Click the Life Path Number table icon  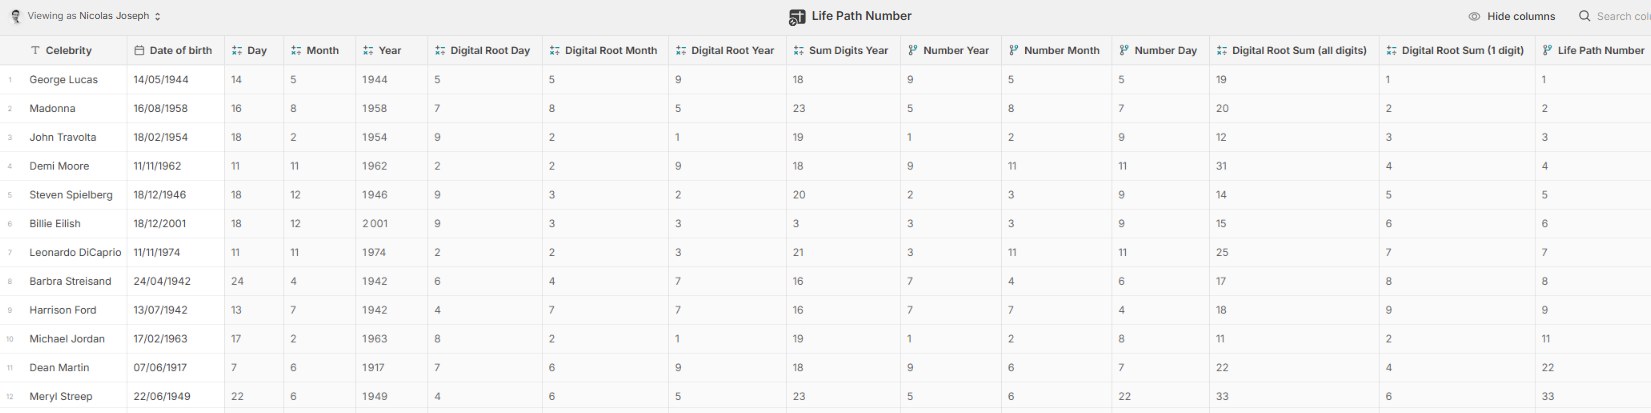[796, 17]
